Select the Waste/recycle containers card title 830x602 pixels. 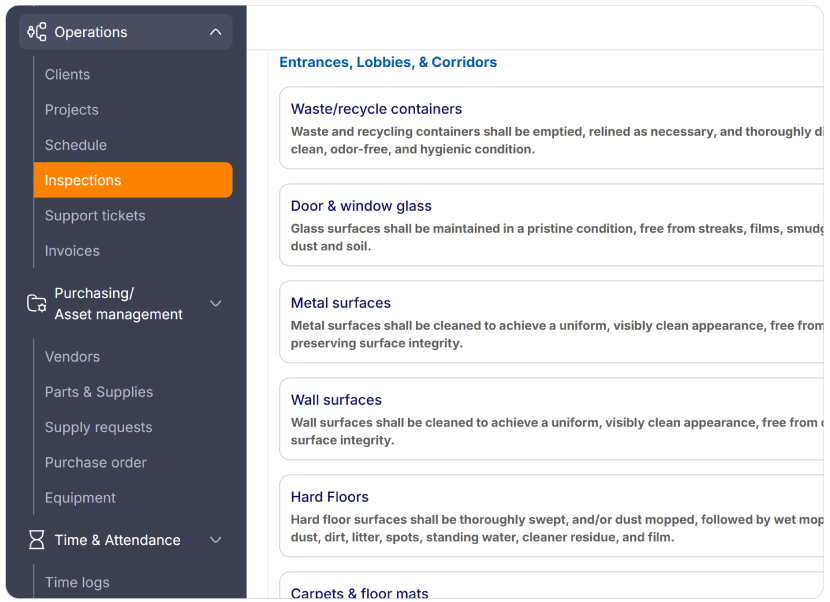click(x=376, y=109)
